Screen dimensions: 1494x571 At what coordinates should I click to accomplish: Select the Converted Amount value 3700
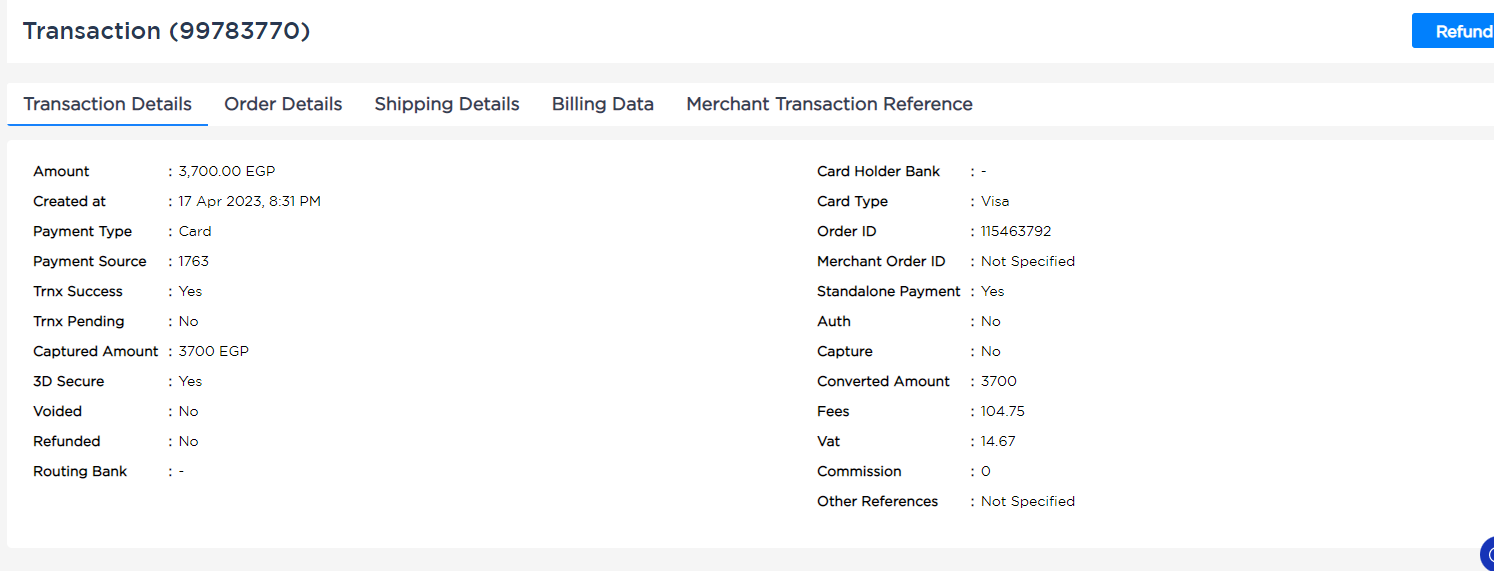tap(999, 381)
